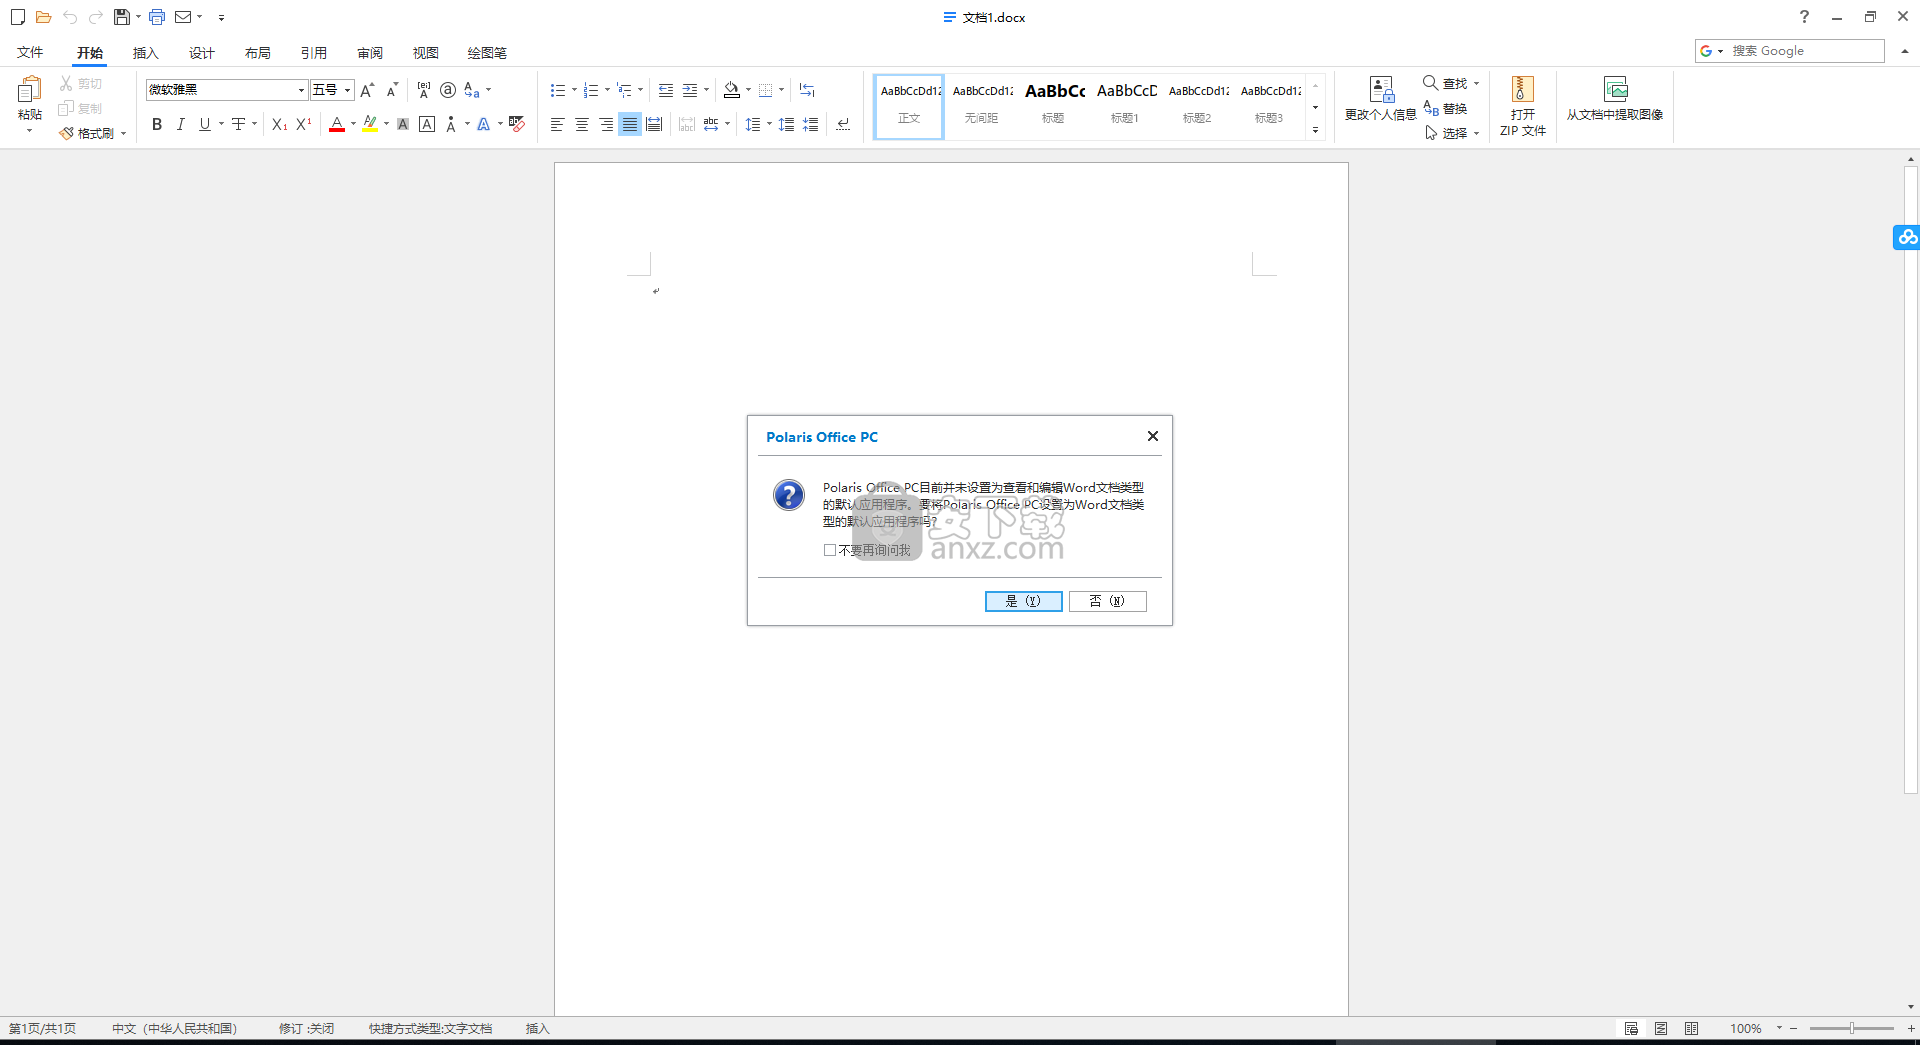
Task: Click the clear formatting eraser icon
Action: pos(517,124)
